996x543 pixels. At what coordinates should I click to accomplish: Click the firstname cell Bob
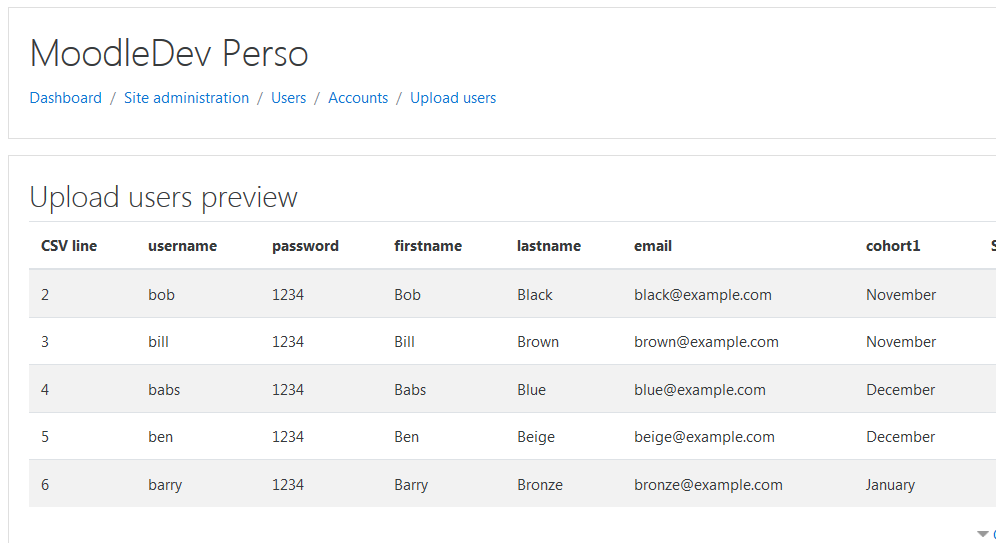click(407, 295)
